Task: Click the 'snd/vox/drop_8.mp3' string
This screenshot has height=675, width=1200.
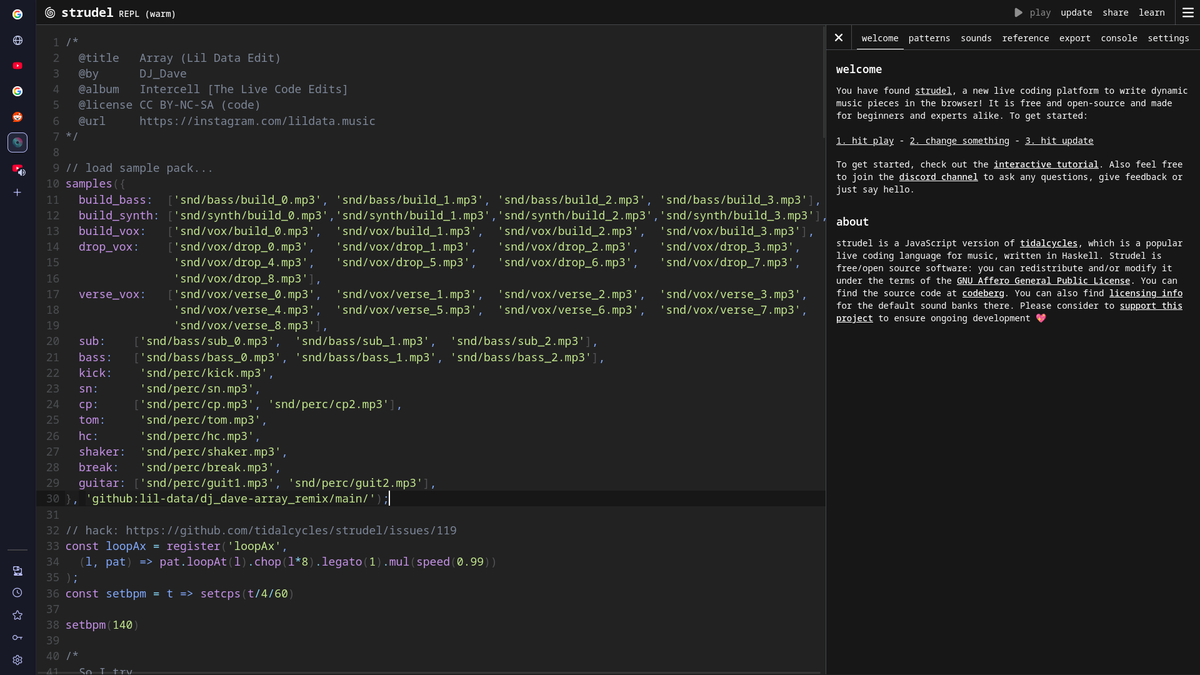Action: [241, 278]
